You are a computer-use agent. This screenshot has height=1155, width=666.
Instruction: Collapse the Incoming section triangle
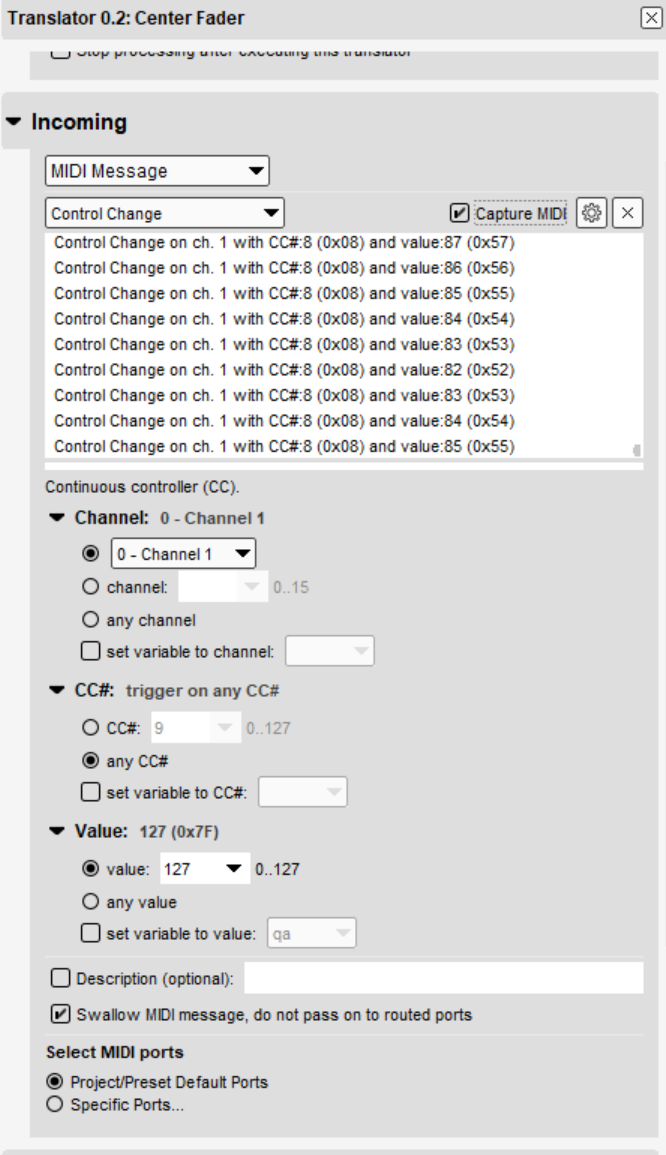pos(14,122)
